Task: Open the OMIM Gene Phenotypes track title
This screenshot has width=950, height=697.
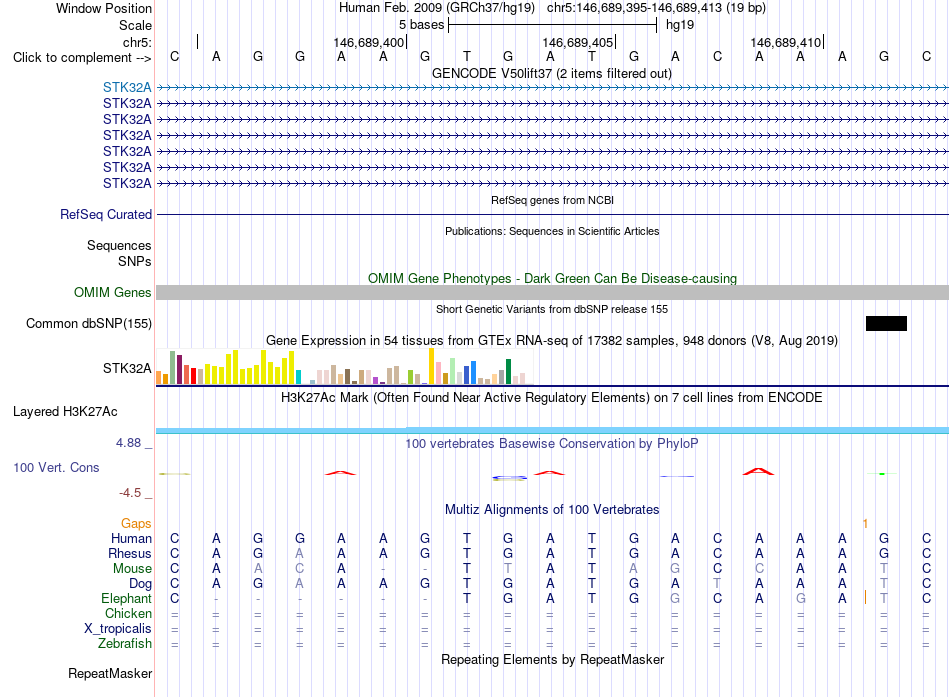Action: 552,278
